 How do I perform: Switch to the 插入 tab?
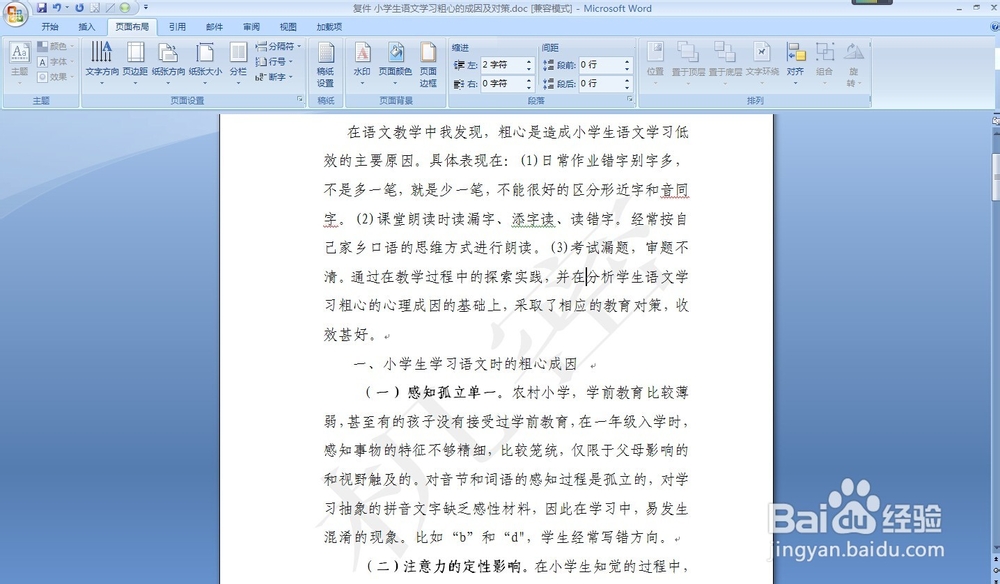coord(87,27)
